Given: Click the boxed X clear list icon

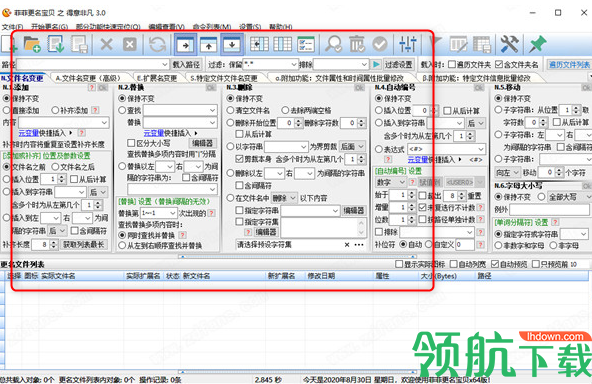Looking at the screenshot, I should pyautogui.click(x=130, y=44).
